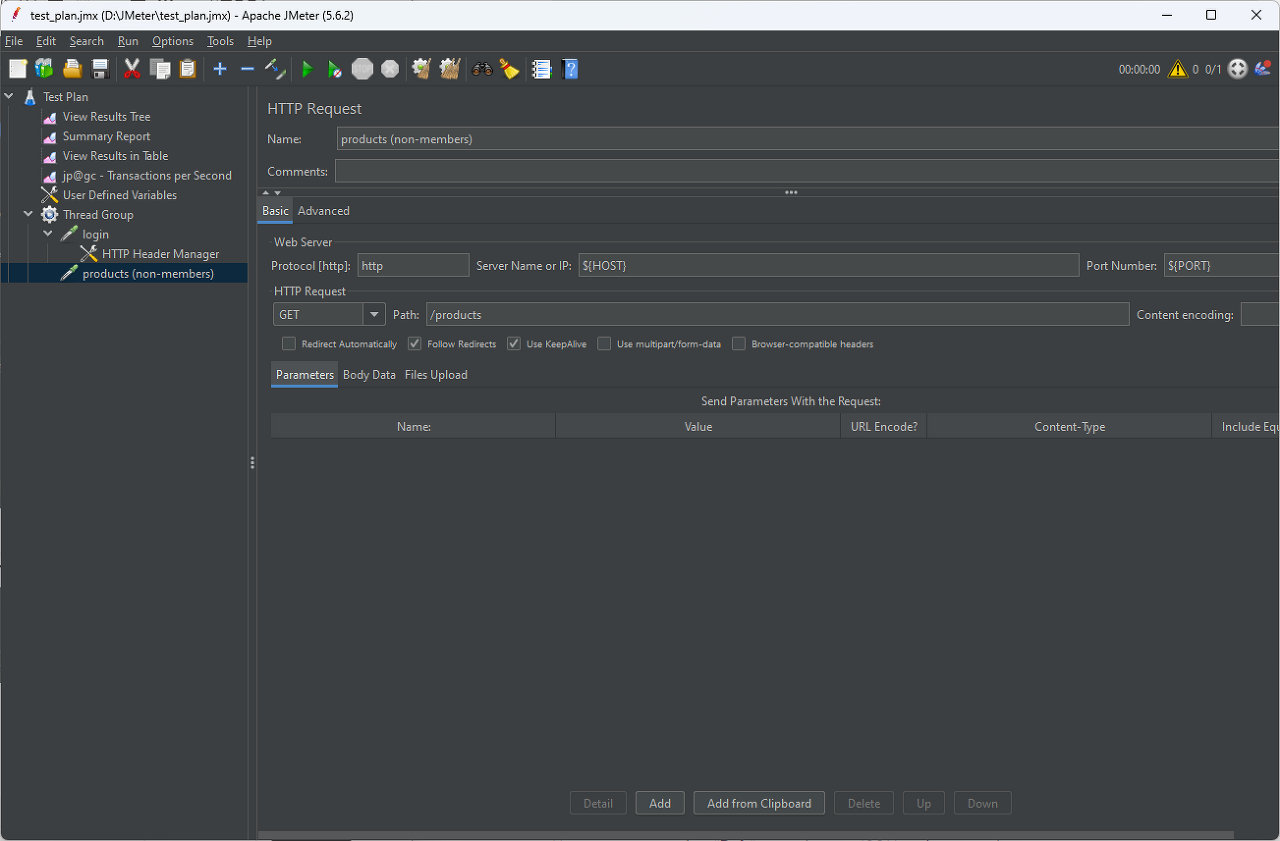
Task: Save the test plan with floppy icon
Action: coord(100,69)
